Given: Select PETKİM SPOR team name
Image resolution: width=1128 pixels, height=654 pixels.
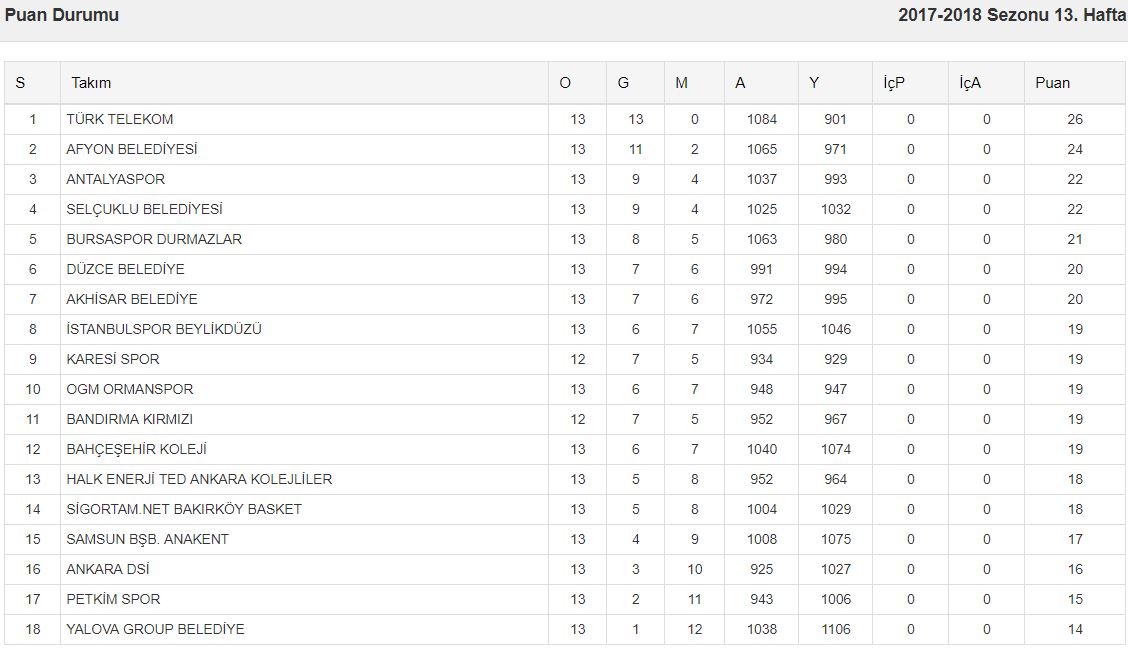Looking at the screenshot, I should click(x=113, y=599).
